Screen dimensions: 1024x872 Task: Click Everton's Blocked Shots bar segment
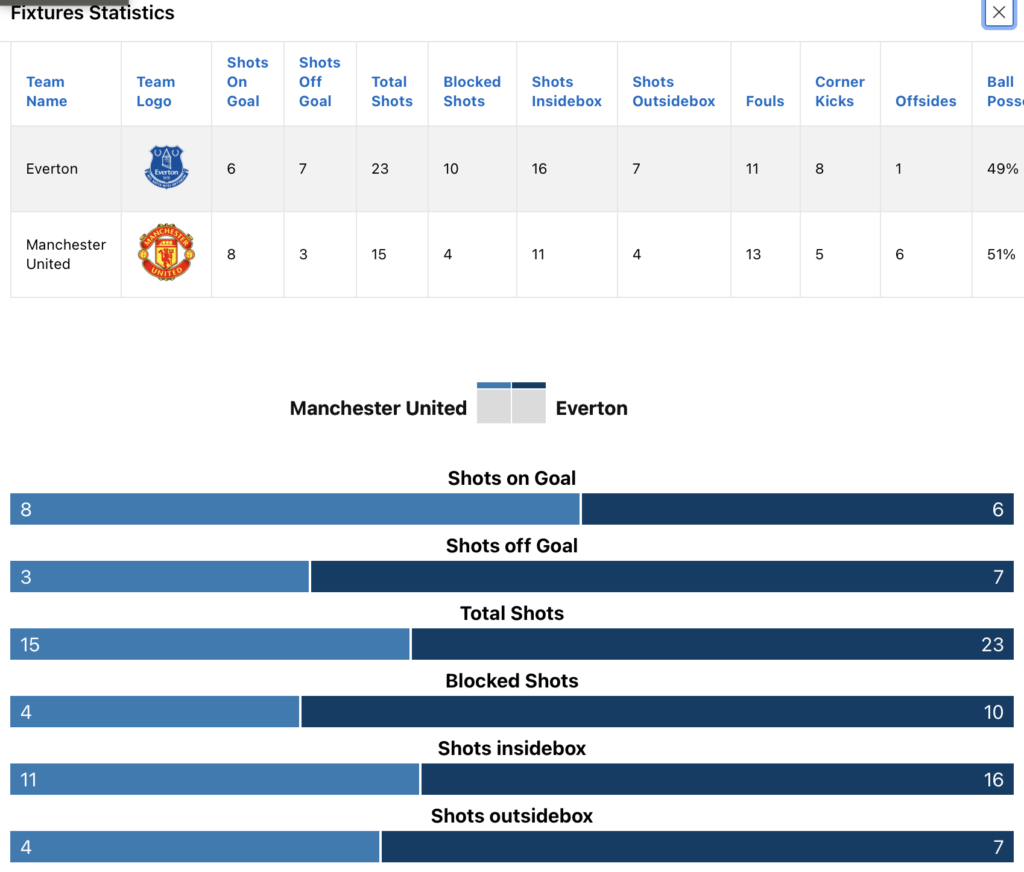(x=657, y=712)
